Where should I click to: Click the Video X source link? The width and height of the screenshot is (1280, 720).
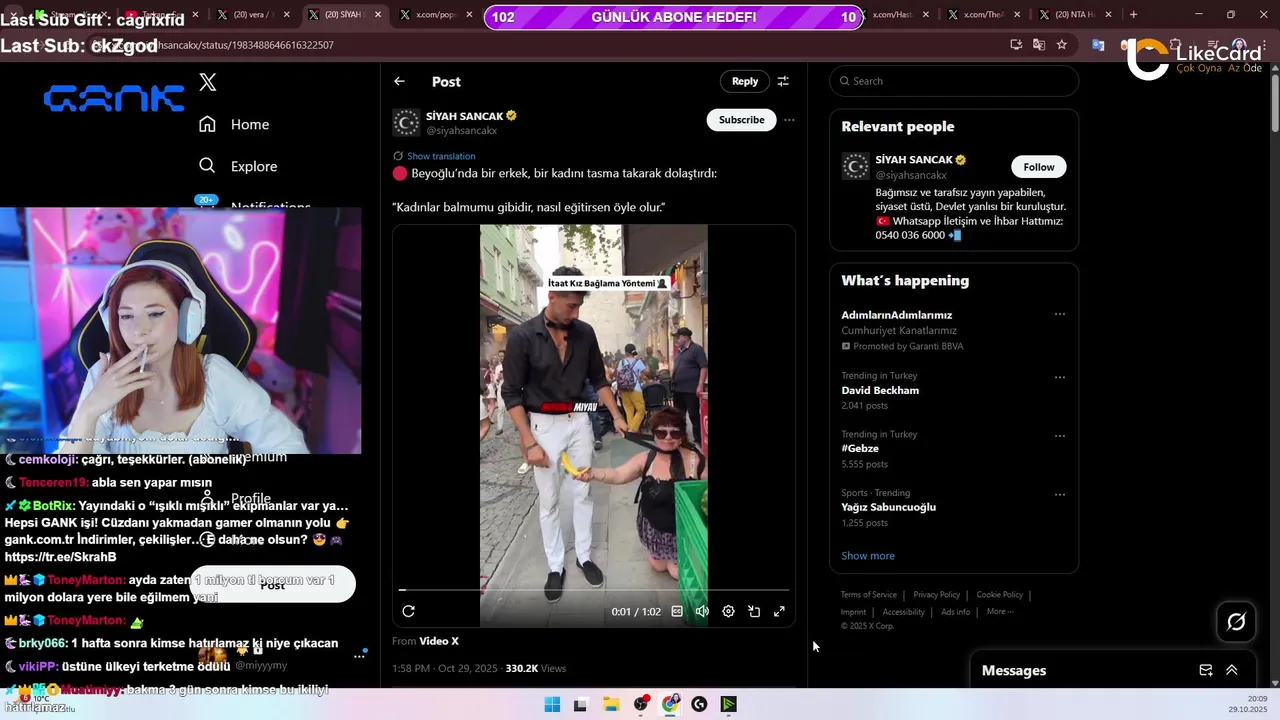(x=439, y=641)
